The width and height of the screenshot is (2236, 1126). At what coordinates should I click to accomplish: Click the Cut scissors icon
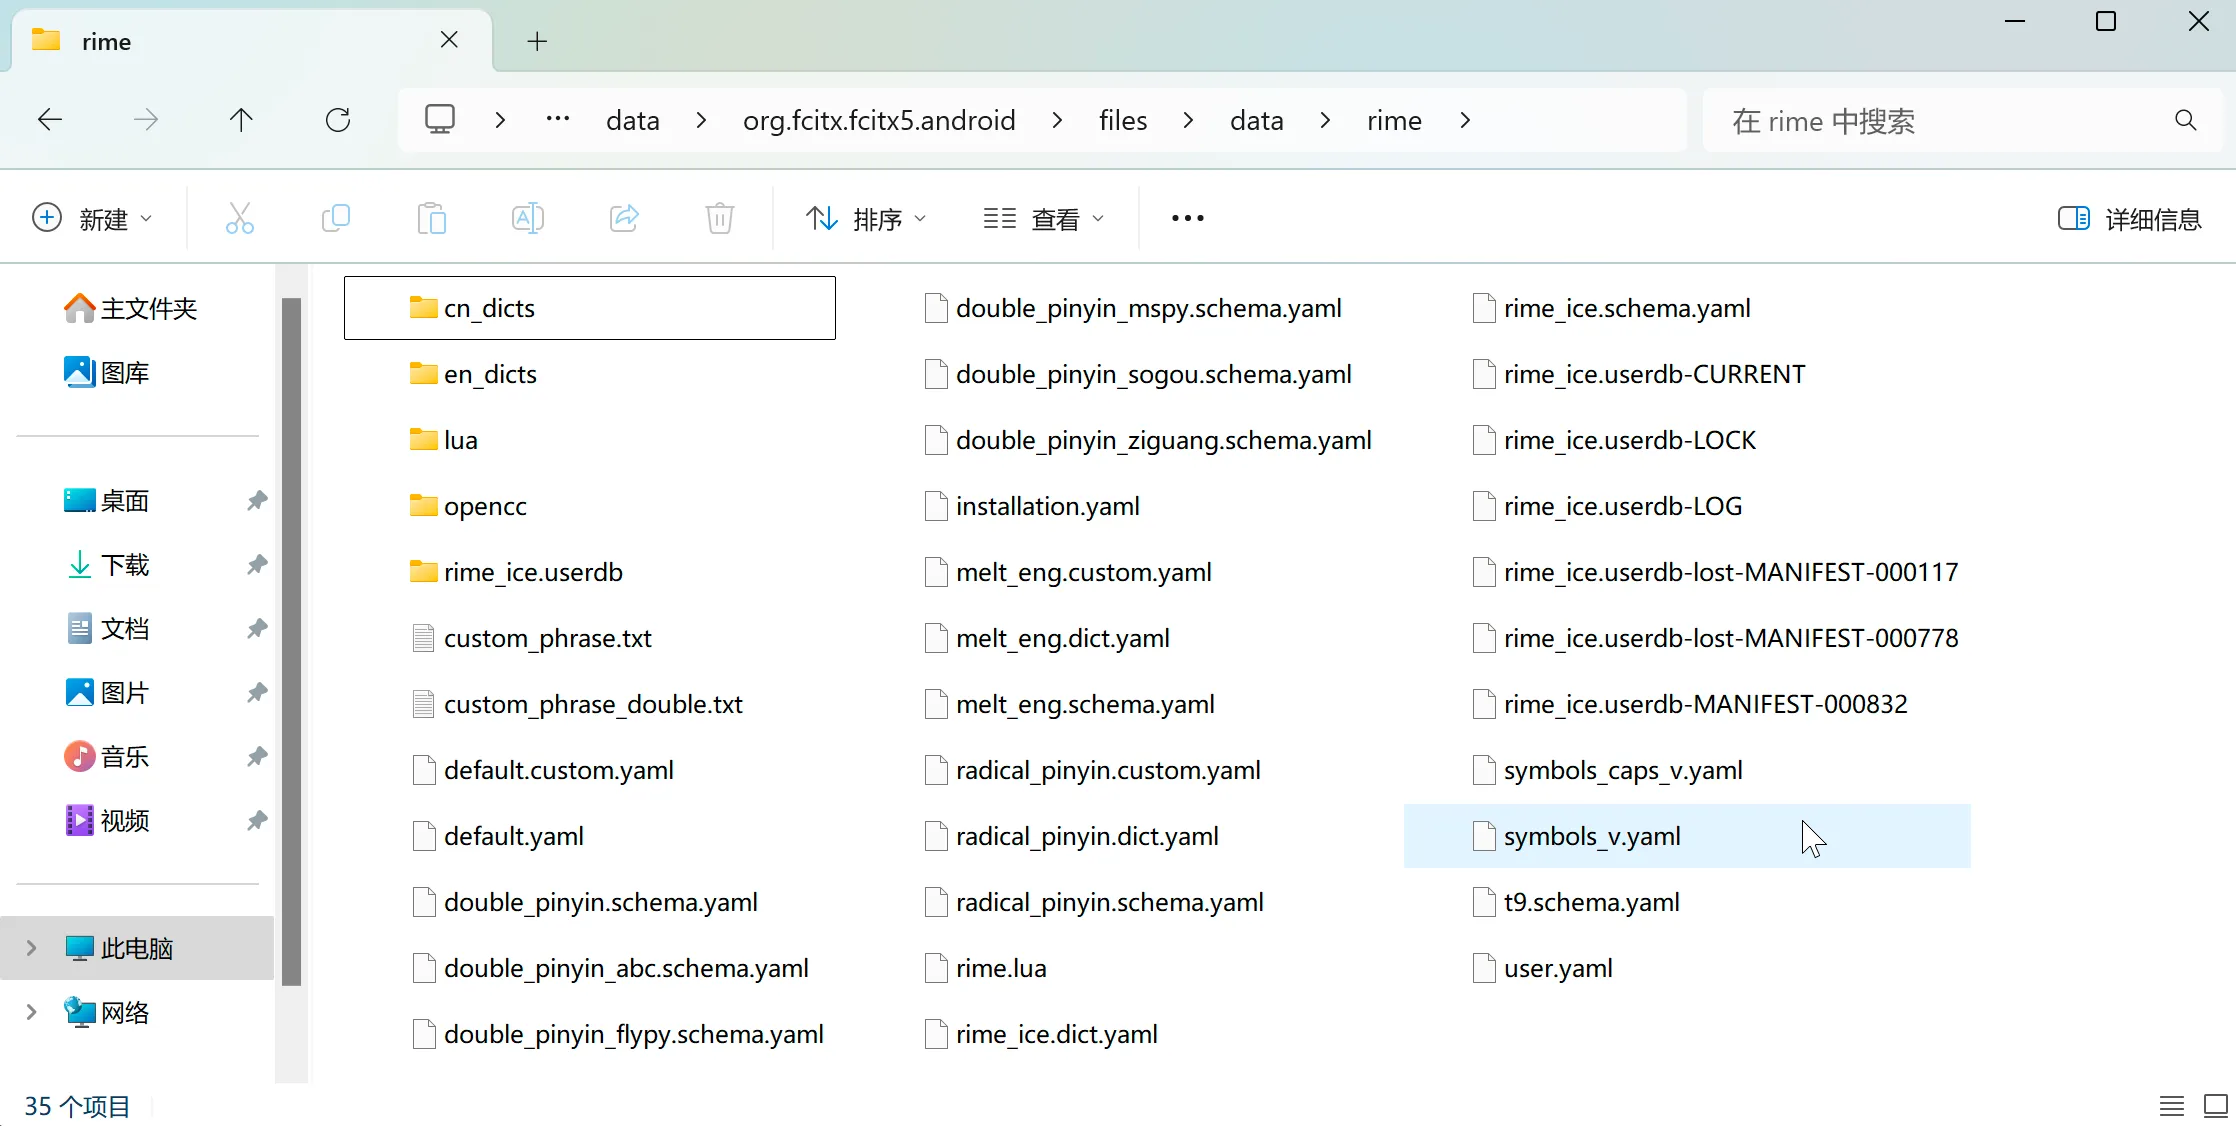tap(239, 218)
